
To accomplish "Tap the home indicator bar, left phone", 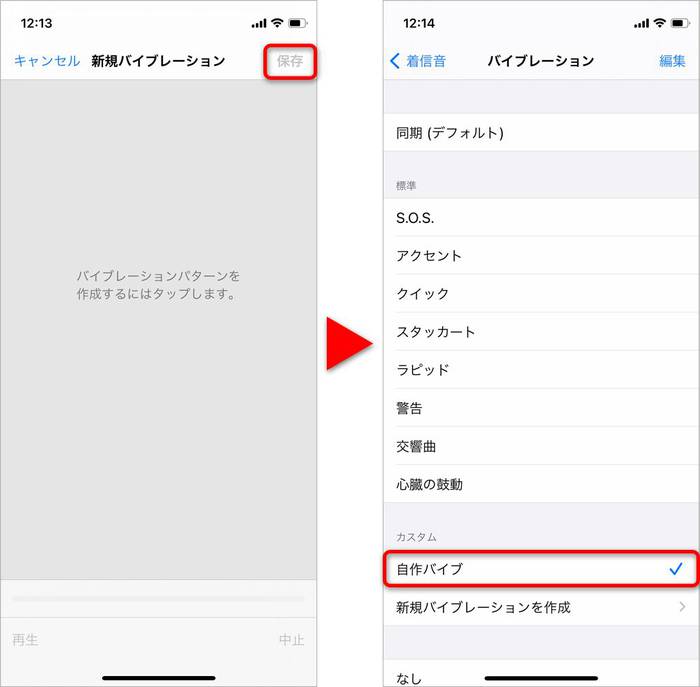I will (x=158, y=678).
